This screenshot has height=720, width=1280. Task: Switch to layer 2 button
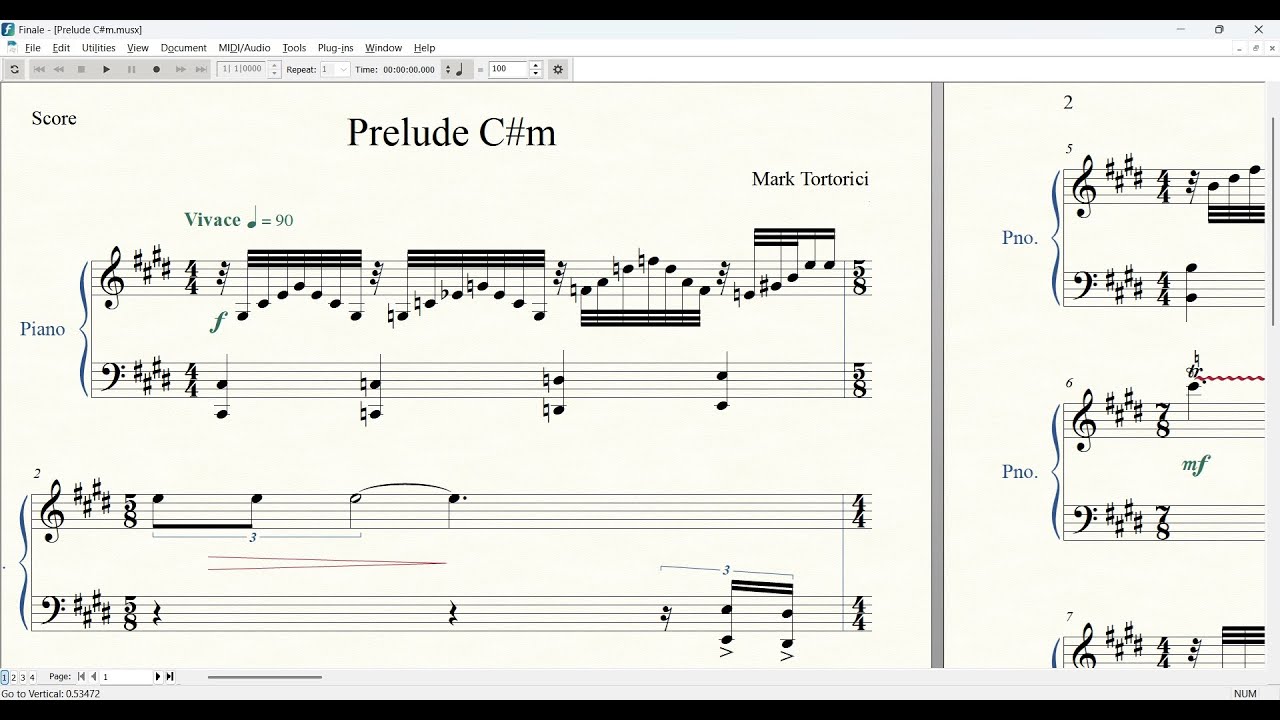13,677
